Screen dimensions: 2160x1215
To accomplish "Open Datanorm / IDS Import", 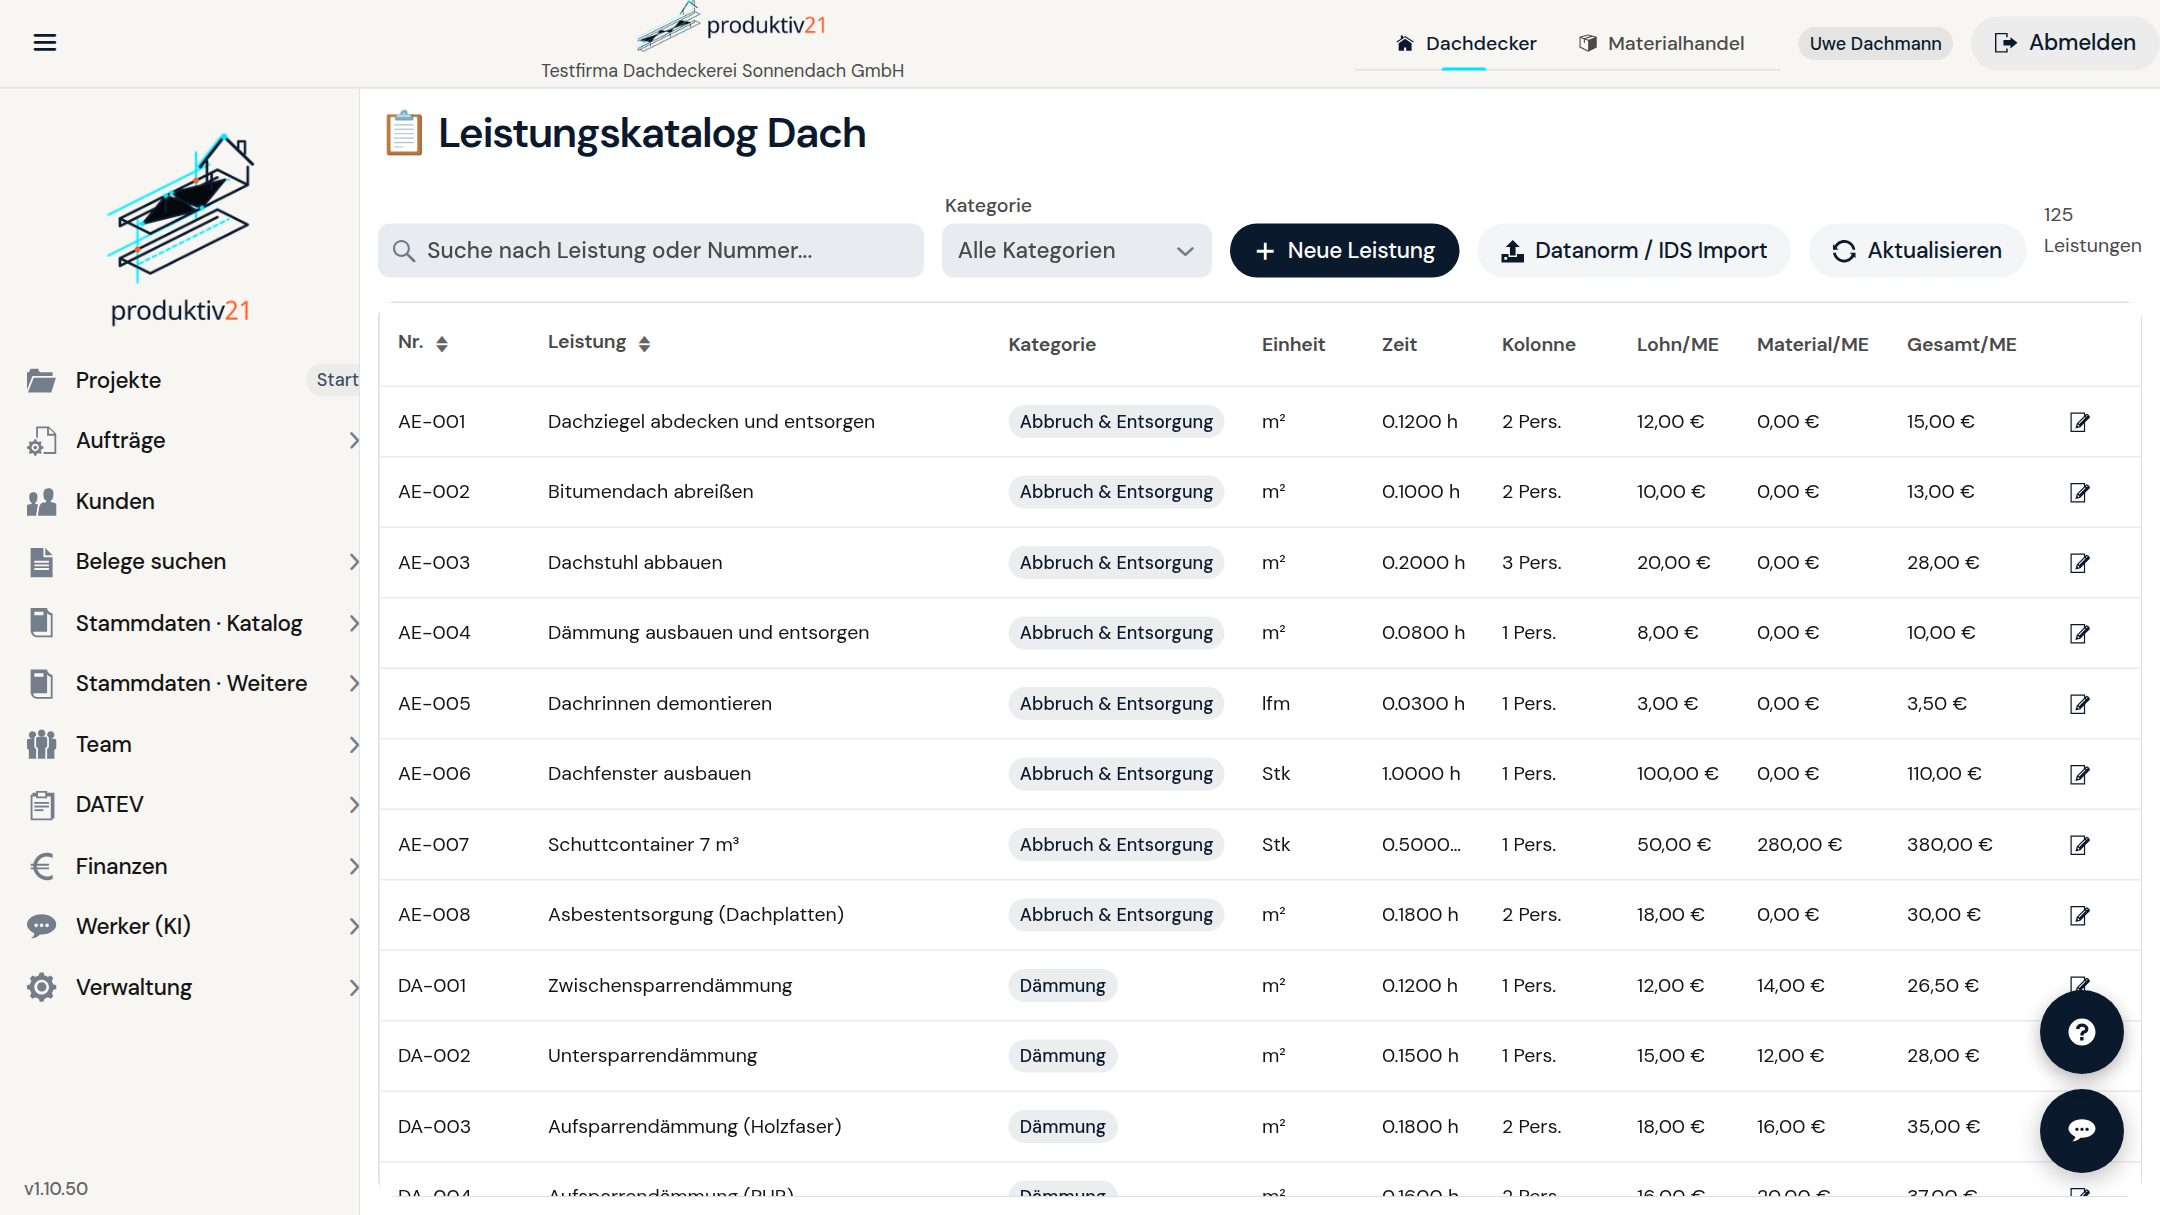I will [x=1633, y=250].
